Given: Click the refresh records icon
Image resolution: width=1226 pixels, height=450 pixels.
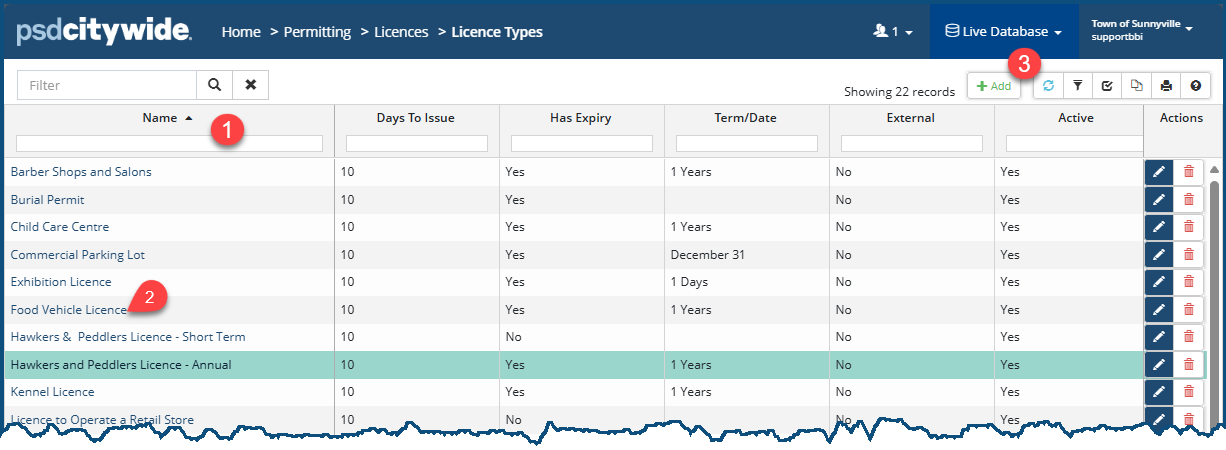Looking at the screenshot, I should (x=1048, y=86).
